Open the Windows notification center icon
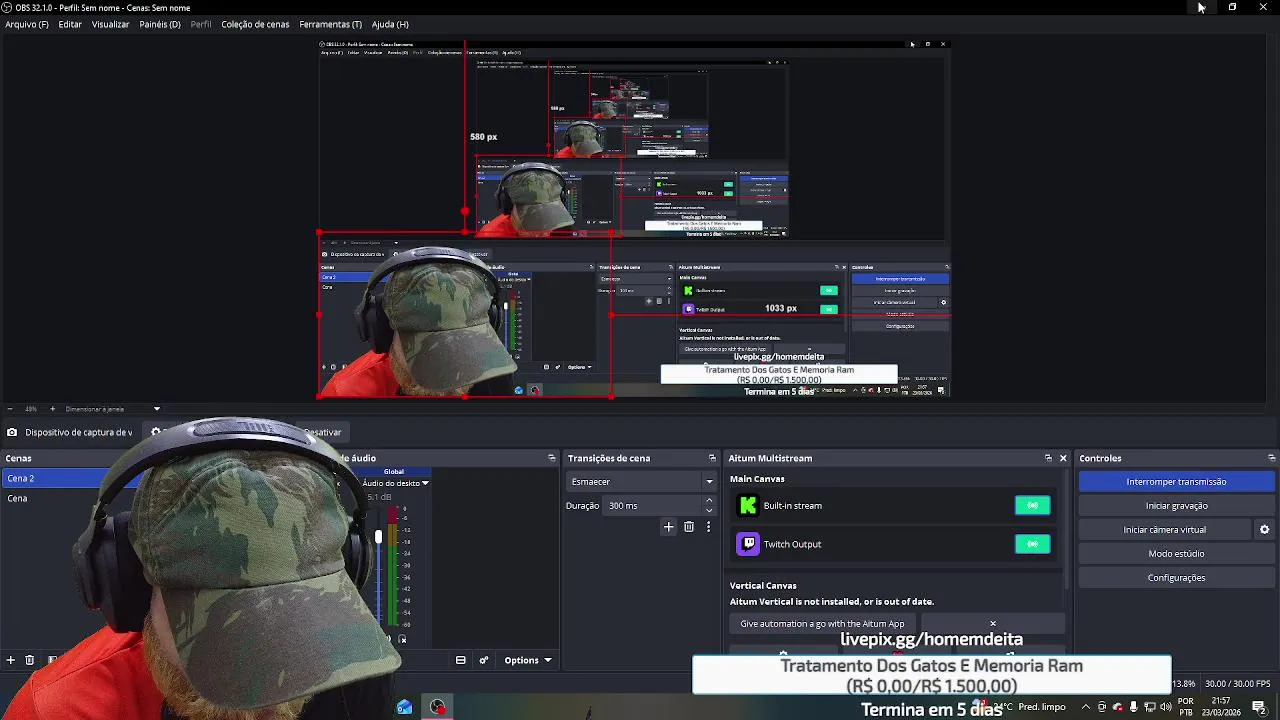The image size is (1280, 720). [x=1259, y=707]
